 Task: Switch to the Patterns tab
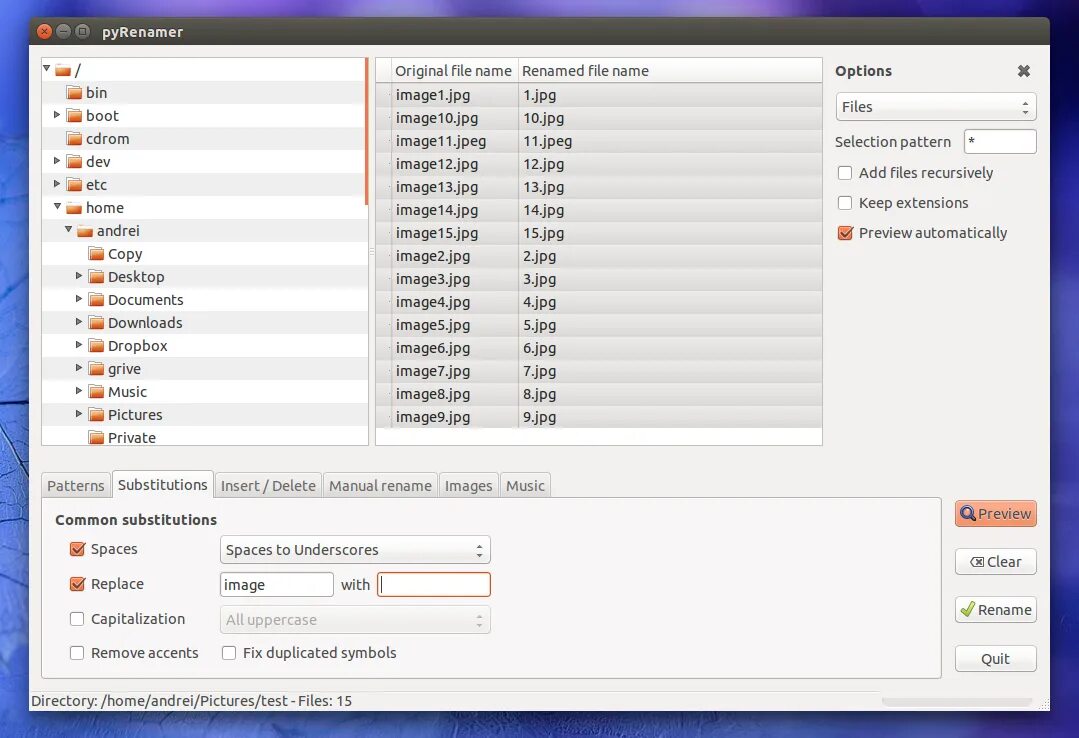click(x=76, y=485)
